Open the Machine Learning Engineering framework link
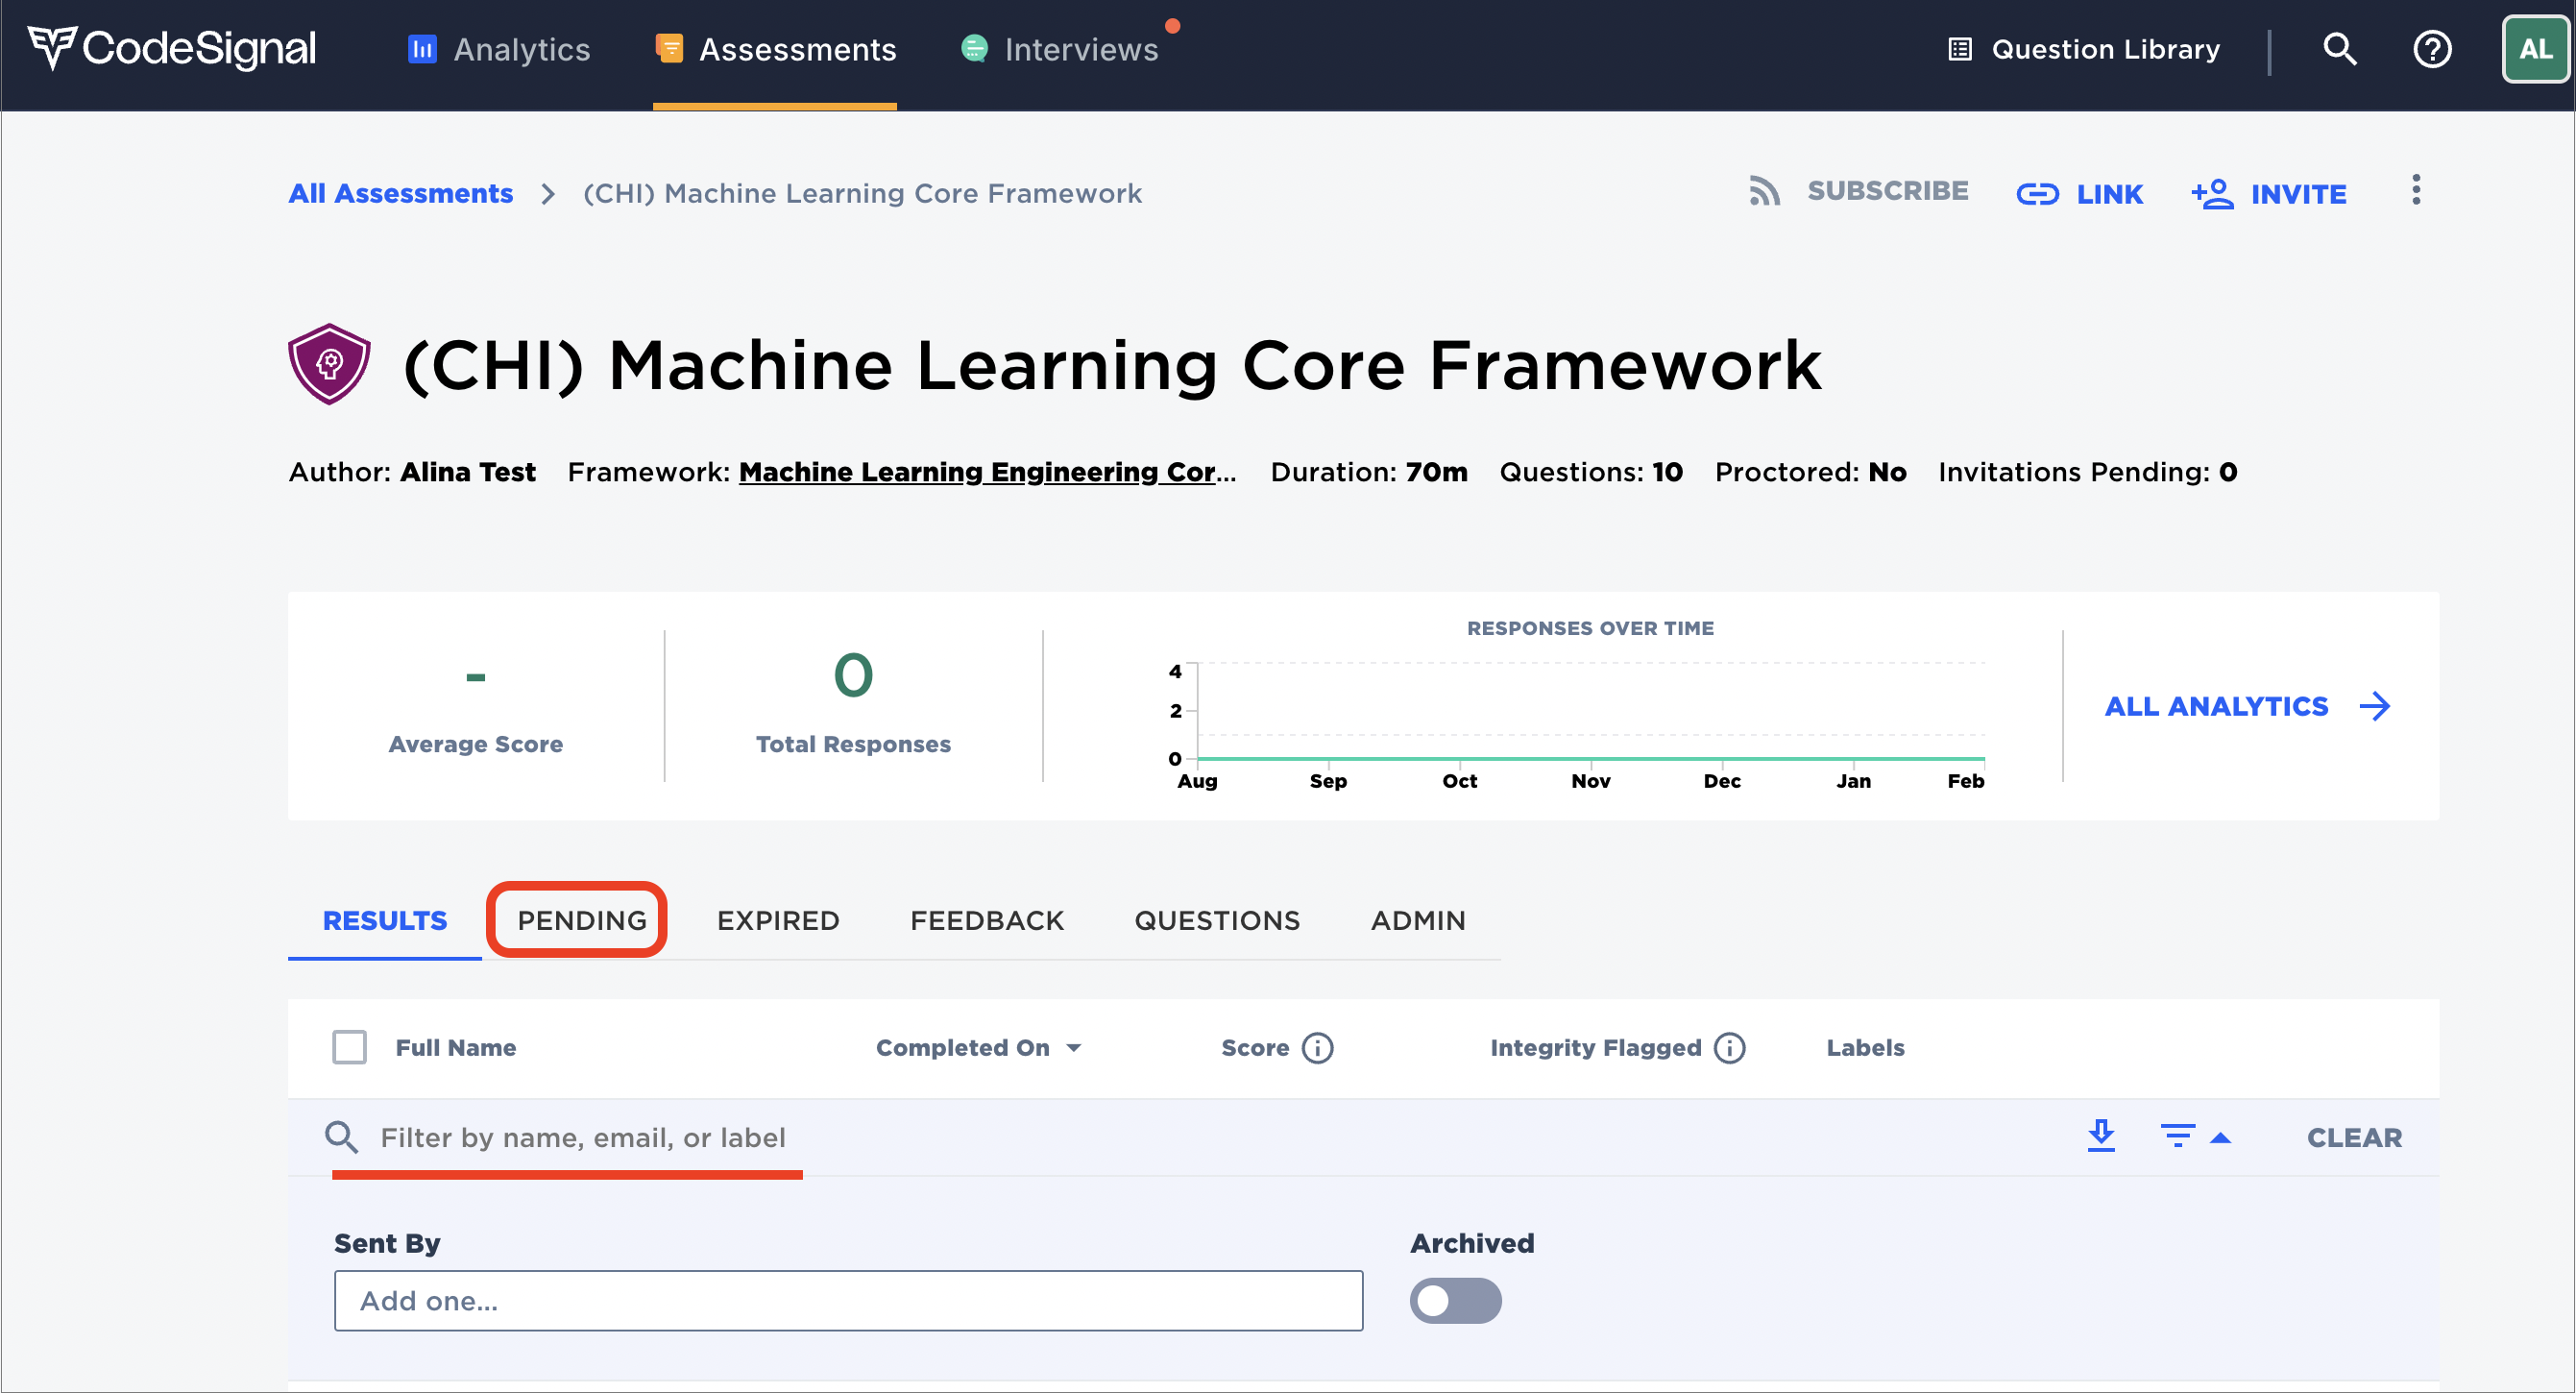The width and height of the screenshot is (2576, 1393). point(987,472)
